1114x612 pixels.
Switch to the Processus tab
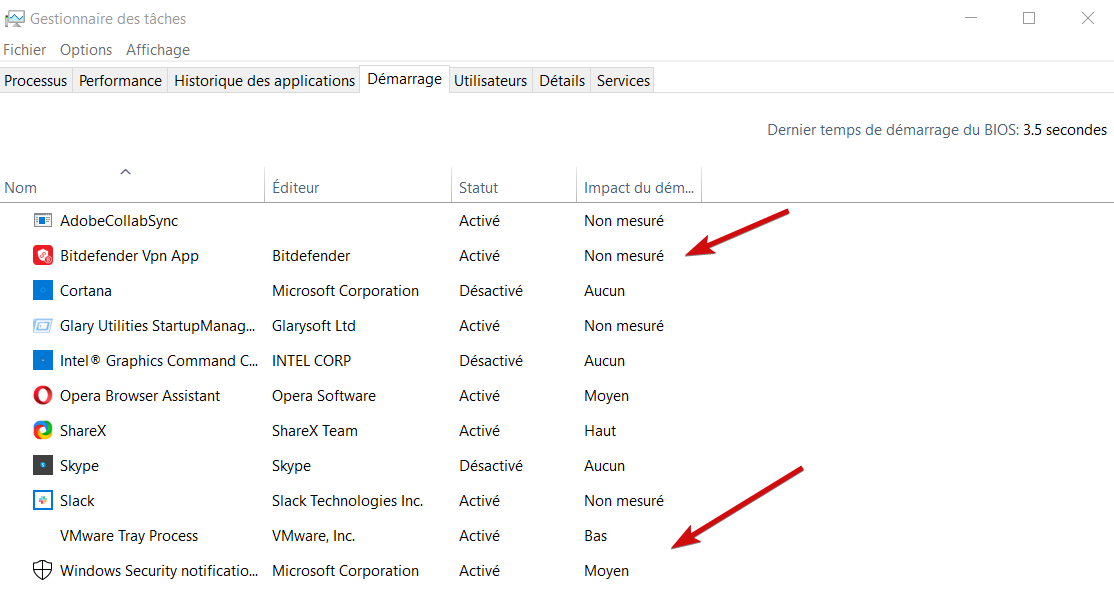[36, 80]
